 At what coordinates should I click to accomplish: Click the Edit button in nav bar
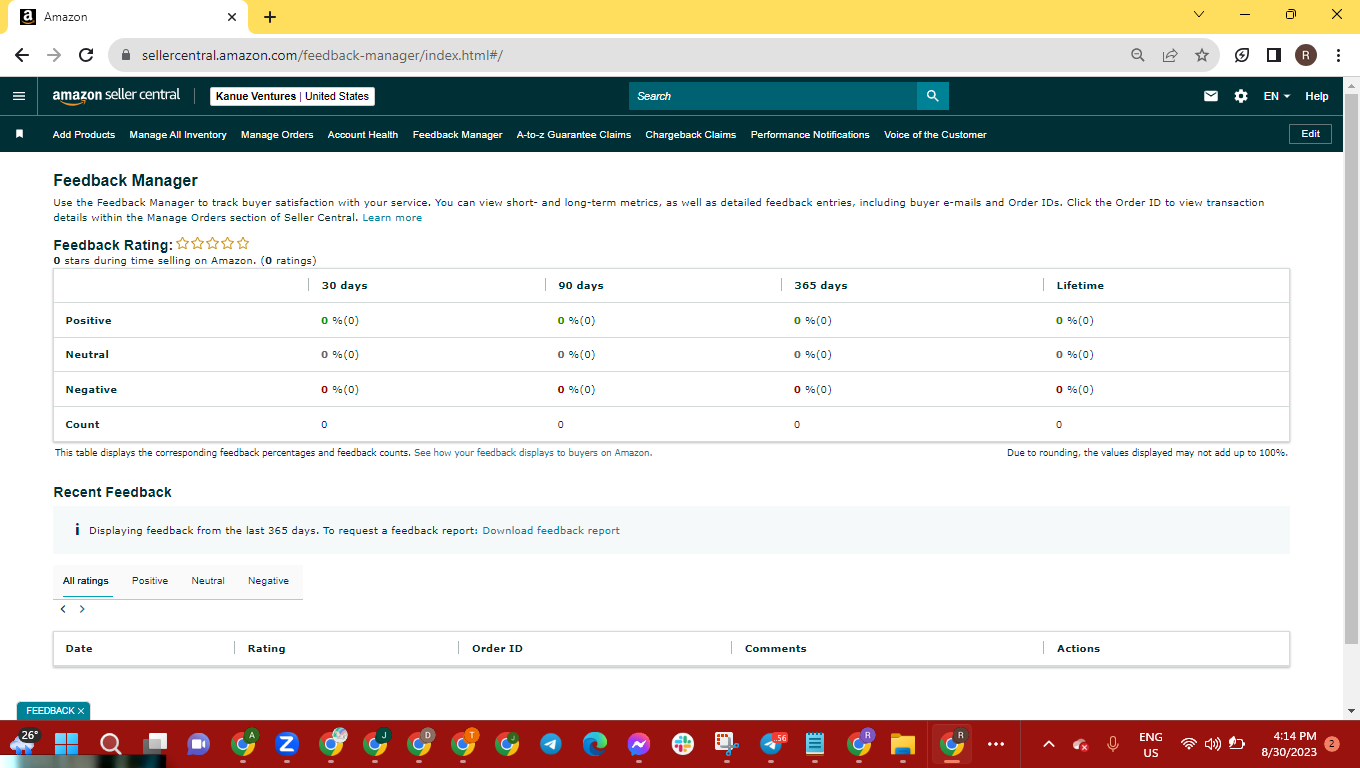(1310, 134)
